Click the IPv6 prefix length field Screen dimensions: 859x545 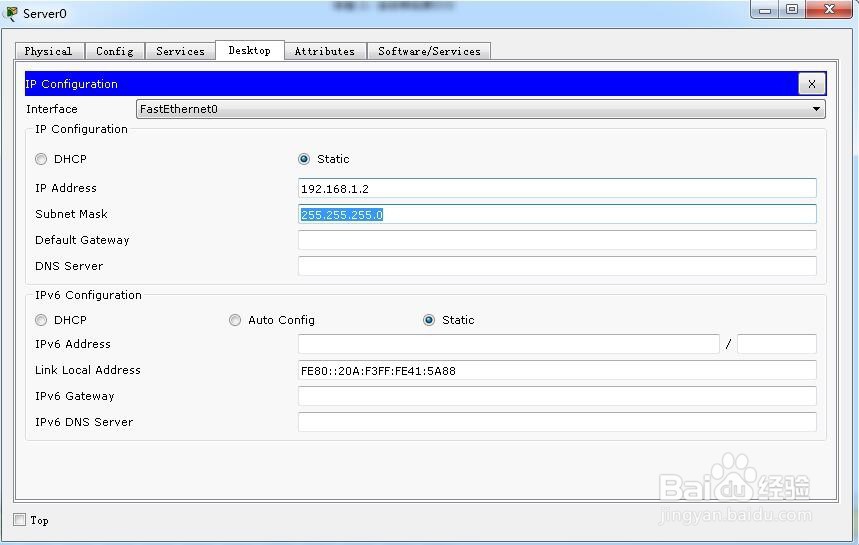tap(777, 344)
